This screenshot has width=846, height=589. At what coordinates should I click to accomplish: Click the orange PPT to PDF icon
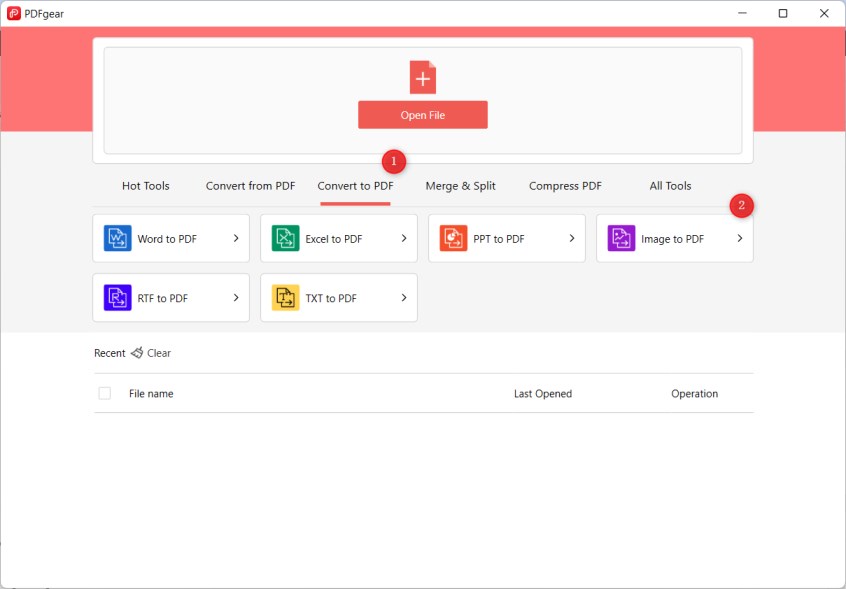point(453,239)
